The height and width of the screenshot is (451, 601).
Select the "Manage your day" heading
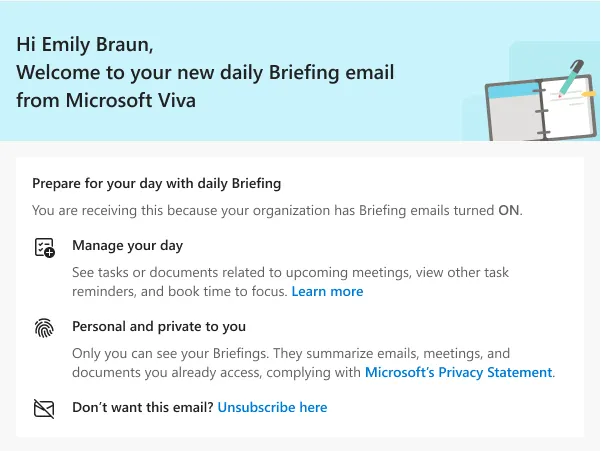[127, 245]
